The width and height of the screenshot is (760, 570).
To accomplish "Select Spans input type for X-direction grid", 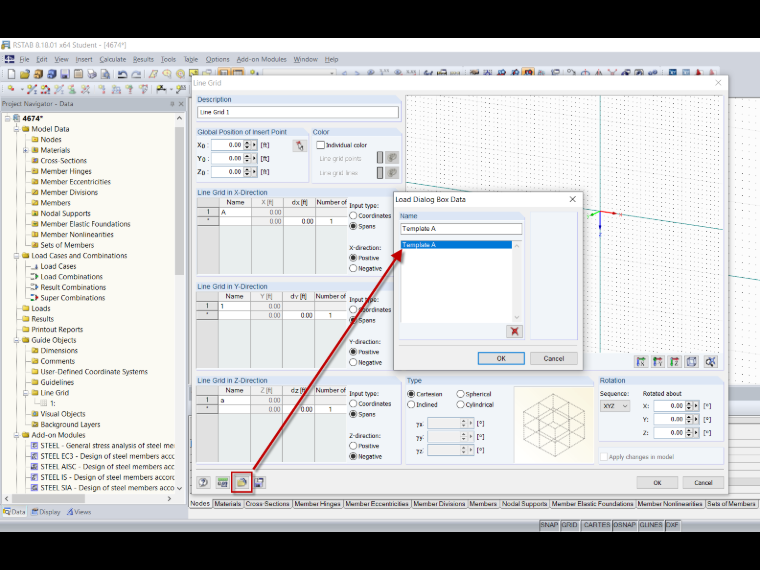I will pos(353,226).
